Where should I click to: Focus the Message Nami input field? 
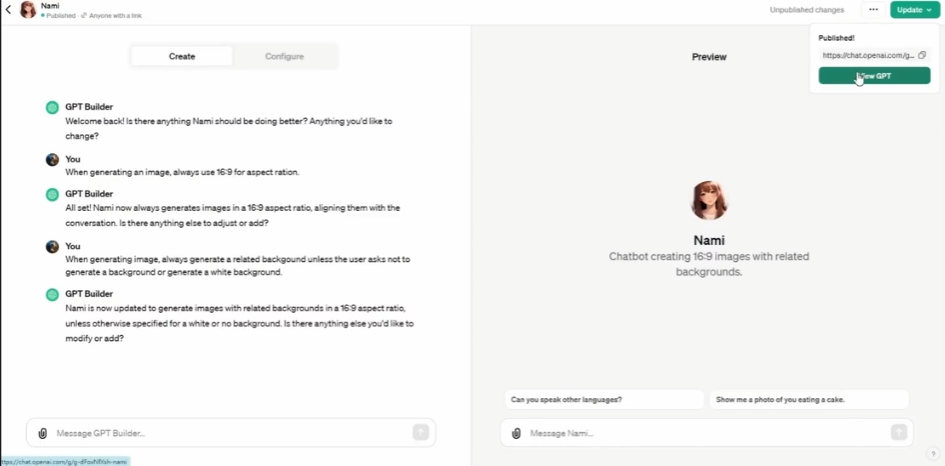click(708, 433)
